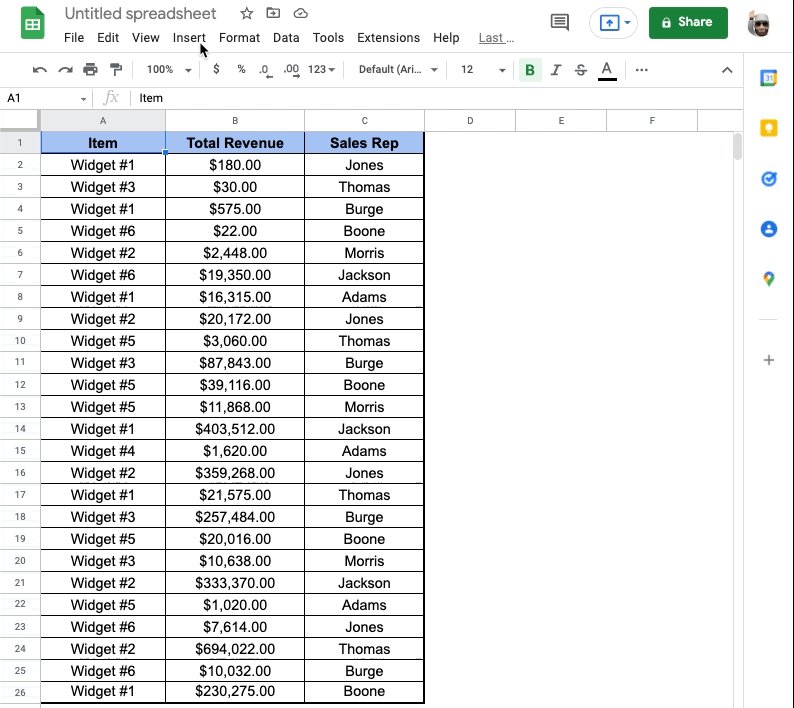Select the Sales Rep header cell

364,143
